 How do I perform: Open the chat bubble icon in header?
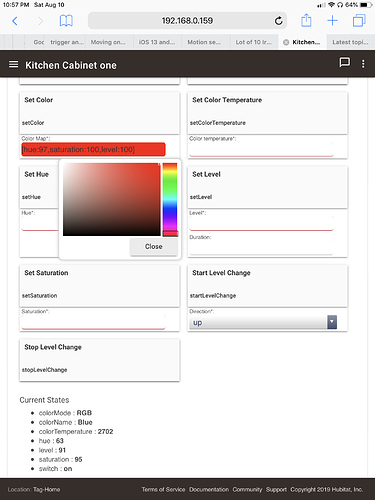pos(344,62)
